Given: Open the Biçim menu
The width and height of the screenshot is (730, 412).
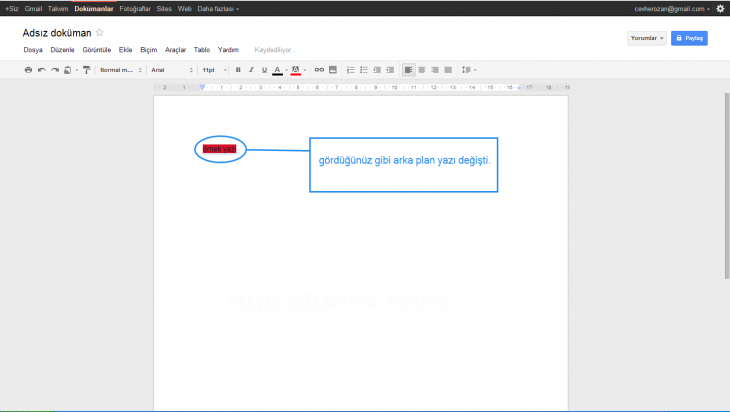Looking at the screenshot, I should click(x=149, y=49).
